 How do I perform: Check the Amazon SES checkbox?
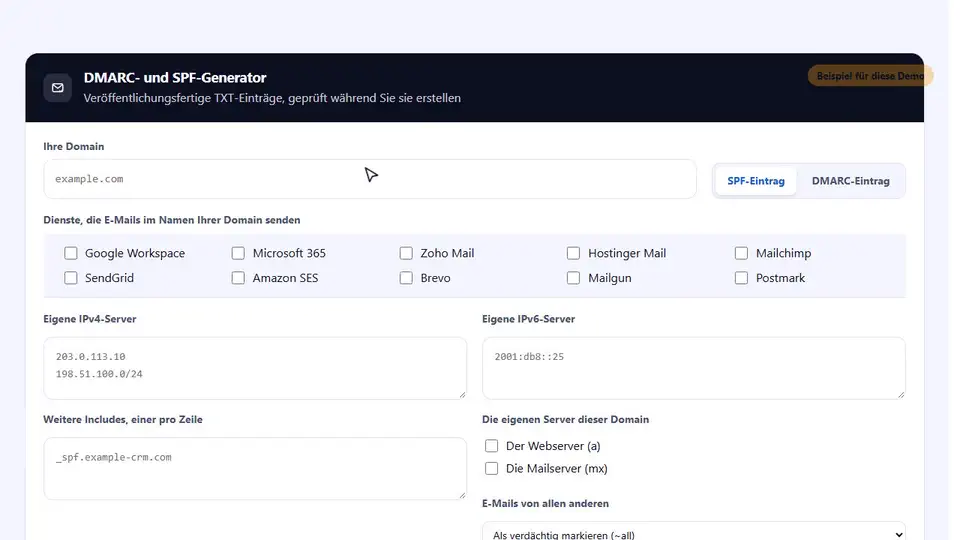238,278
